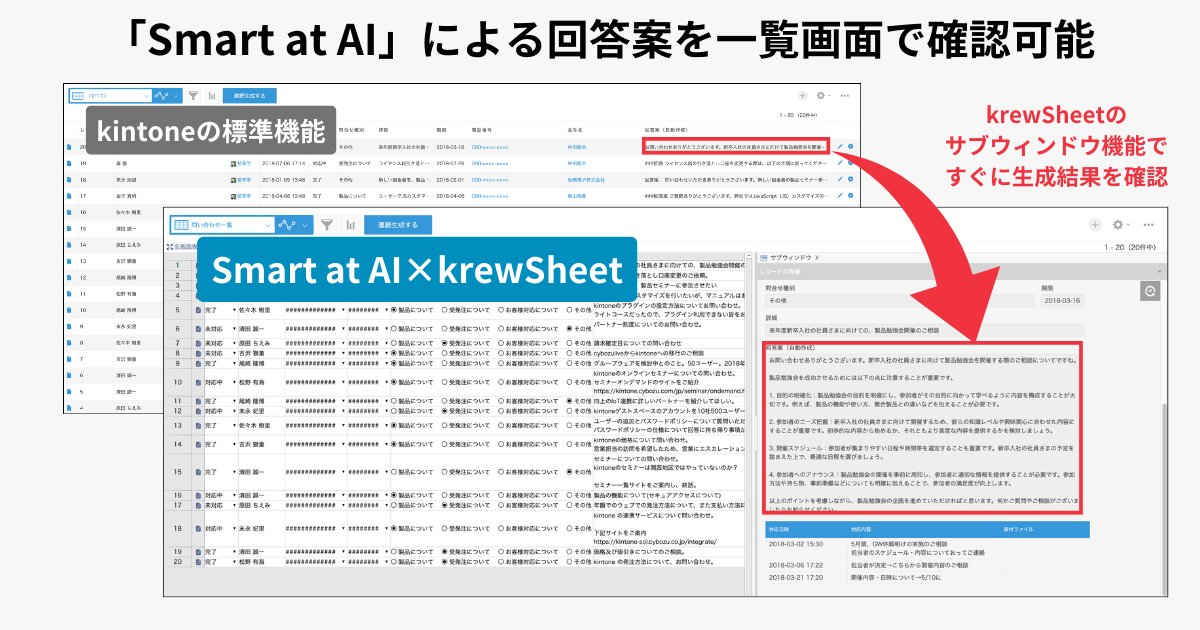The width and height of the screenshot is (1200, 630).
Task: Open the record icon in krewSheet row 18
Action: tap(198, 530)
